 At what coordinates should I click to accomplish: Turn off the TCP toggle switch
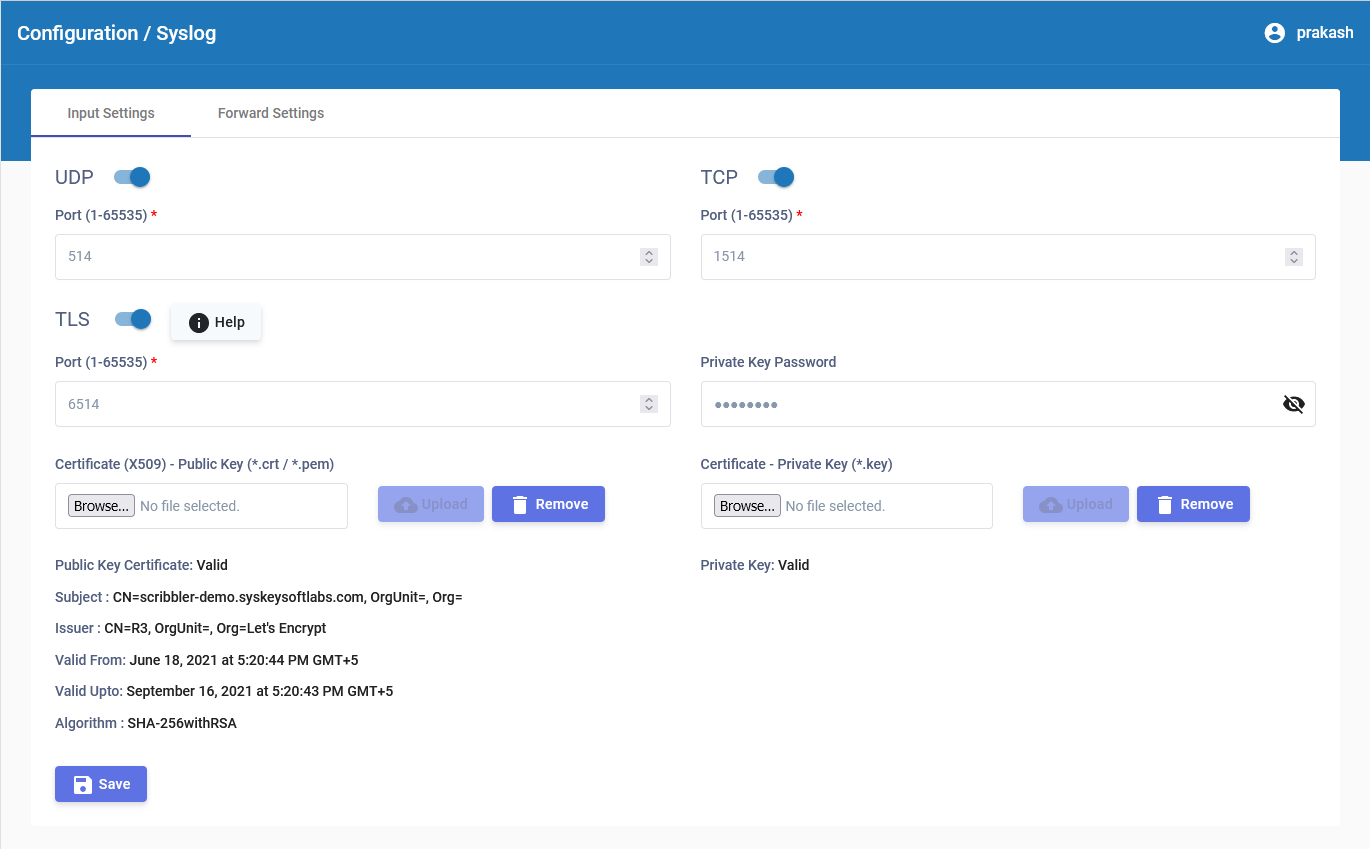(776, 177)
